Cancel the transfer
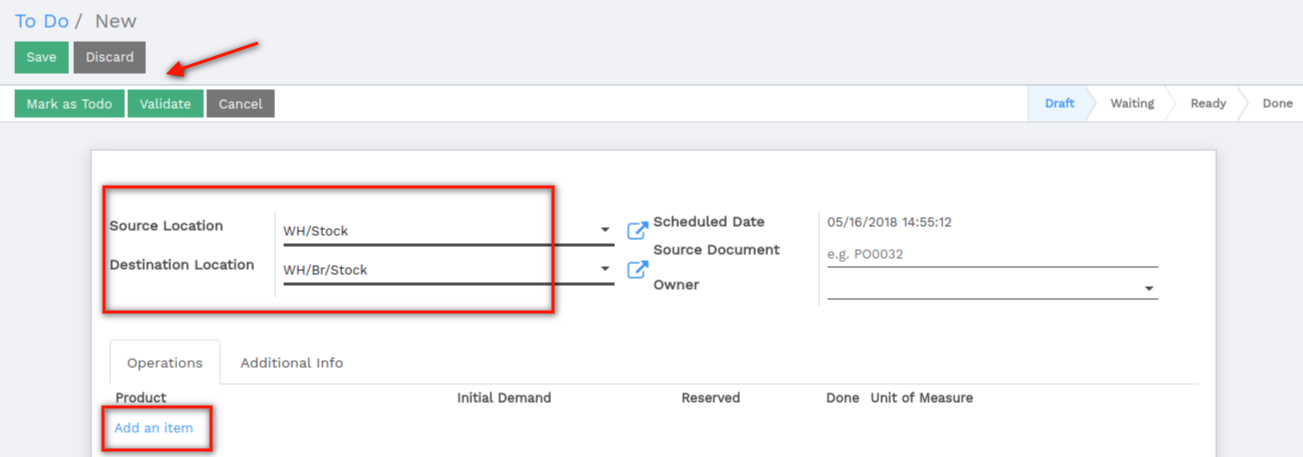This screenshot has width=1303, height=457. tap(241, 104)
